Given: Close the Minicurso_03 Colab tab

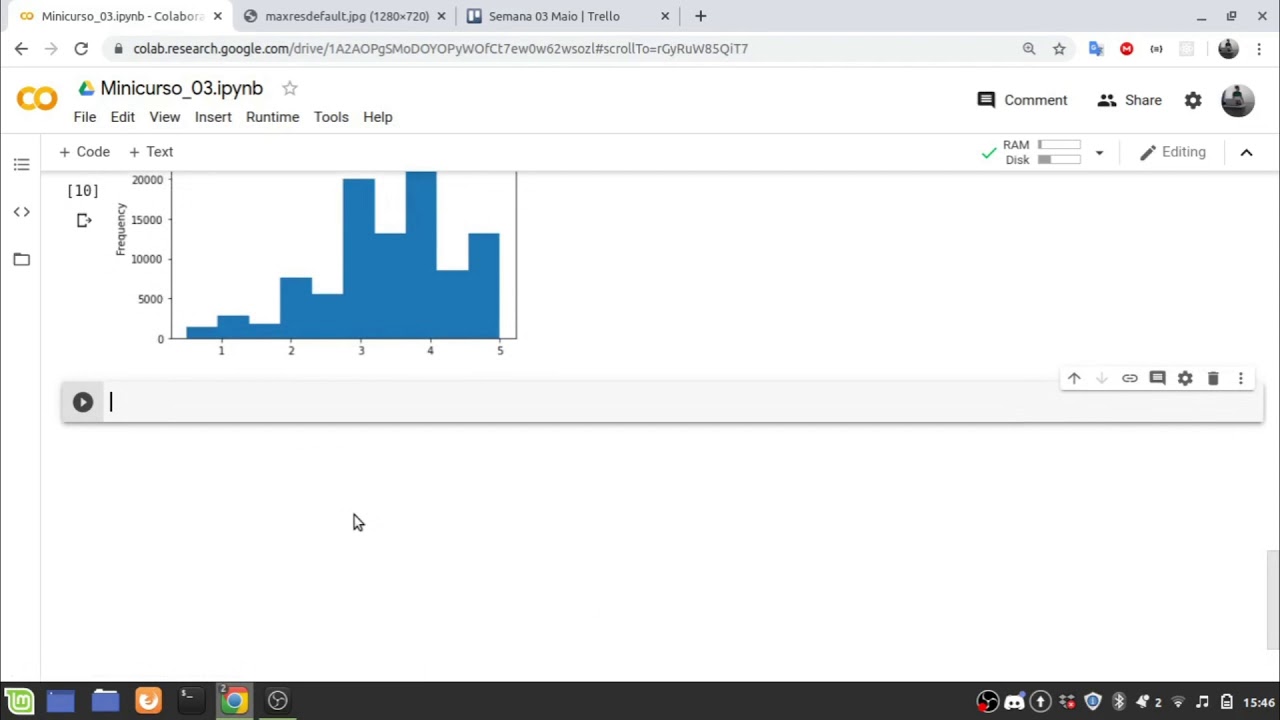Looking at the screenshot, I should point(217,16).
